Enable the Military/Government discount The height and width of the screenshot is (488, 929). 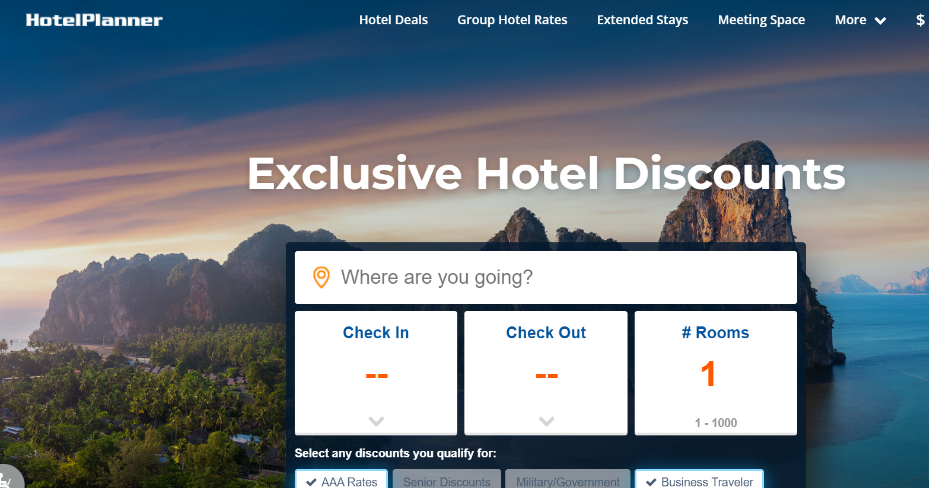click(568, 480)
